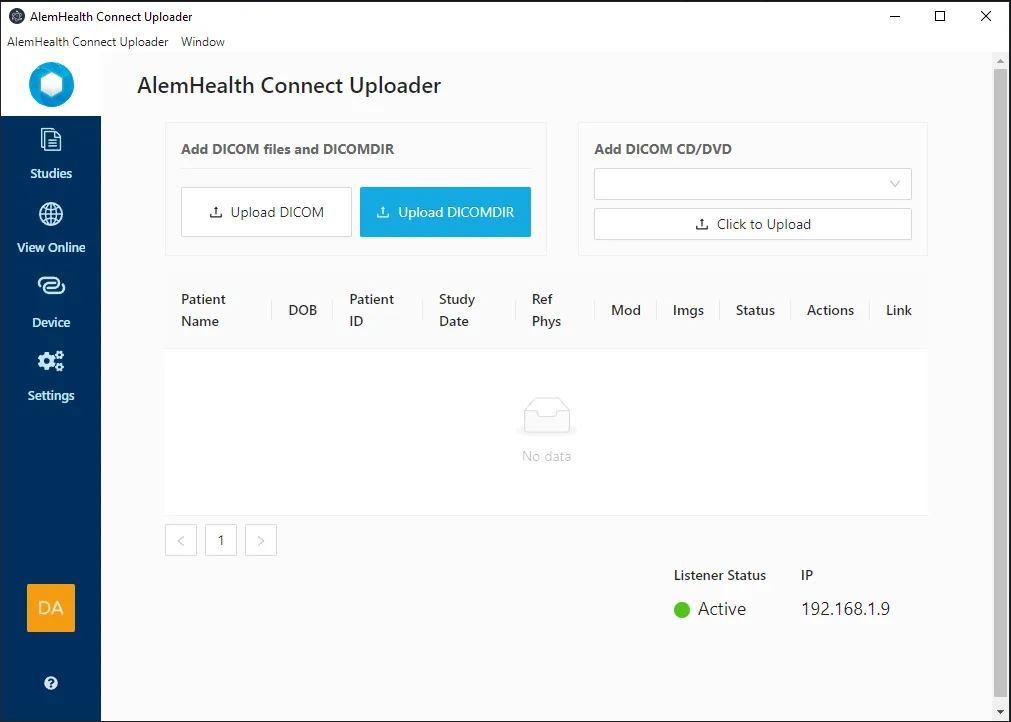Open the Device link icon

(51, 286)
